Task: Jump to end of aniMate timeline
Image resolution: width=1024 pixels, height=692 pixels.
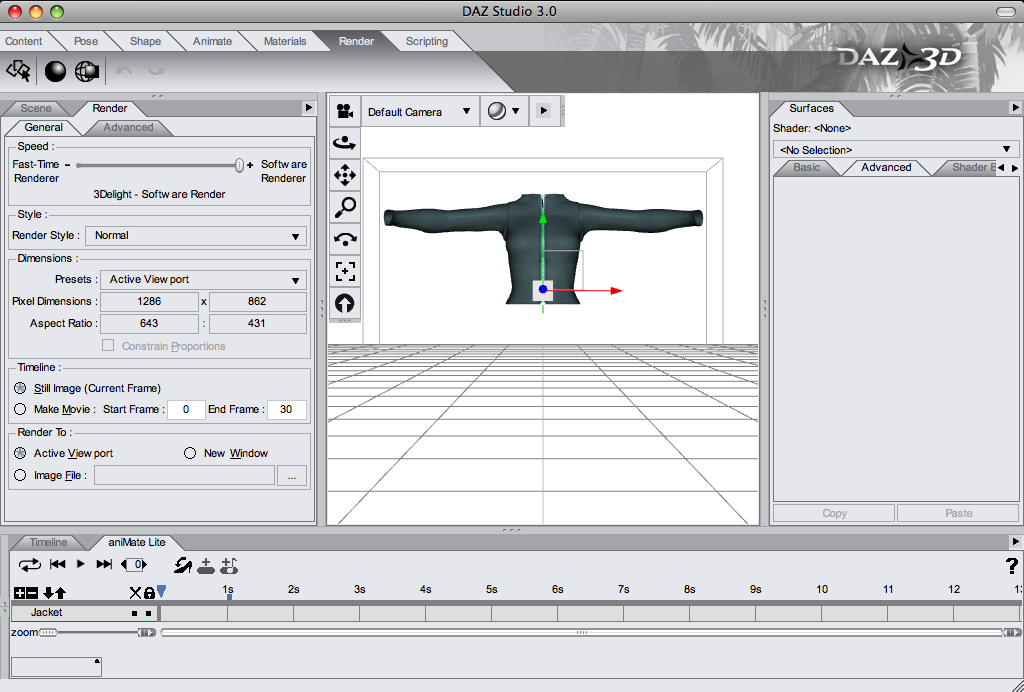Action: pos(104,564)
